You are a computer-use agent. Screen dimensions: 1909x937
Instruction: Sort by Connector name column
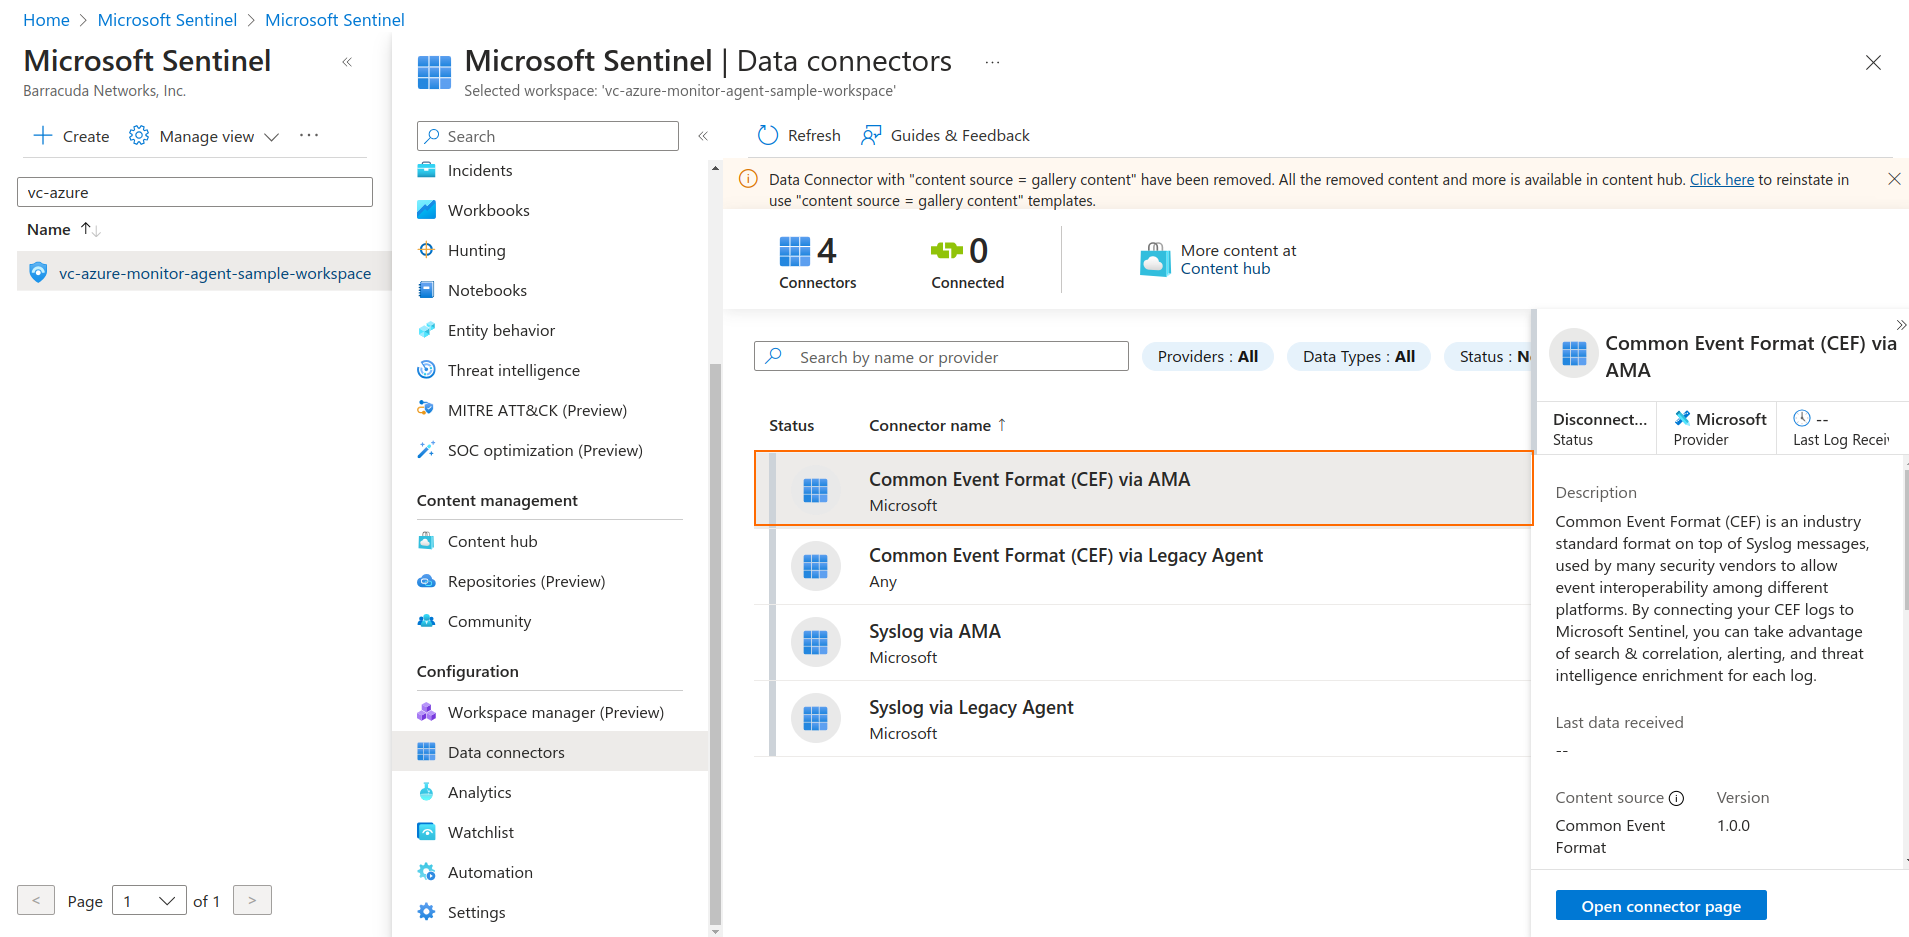[937, 426]
